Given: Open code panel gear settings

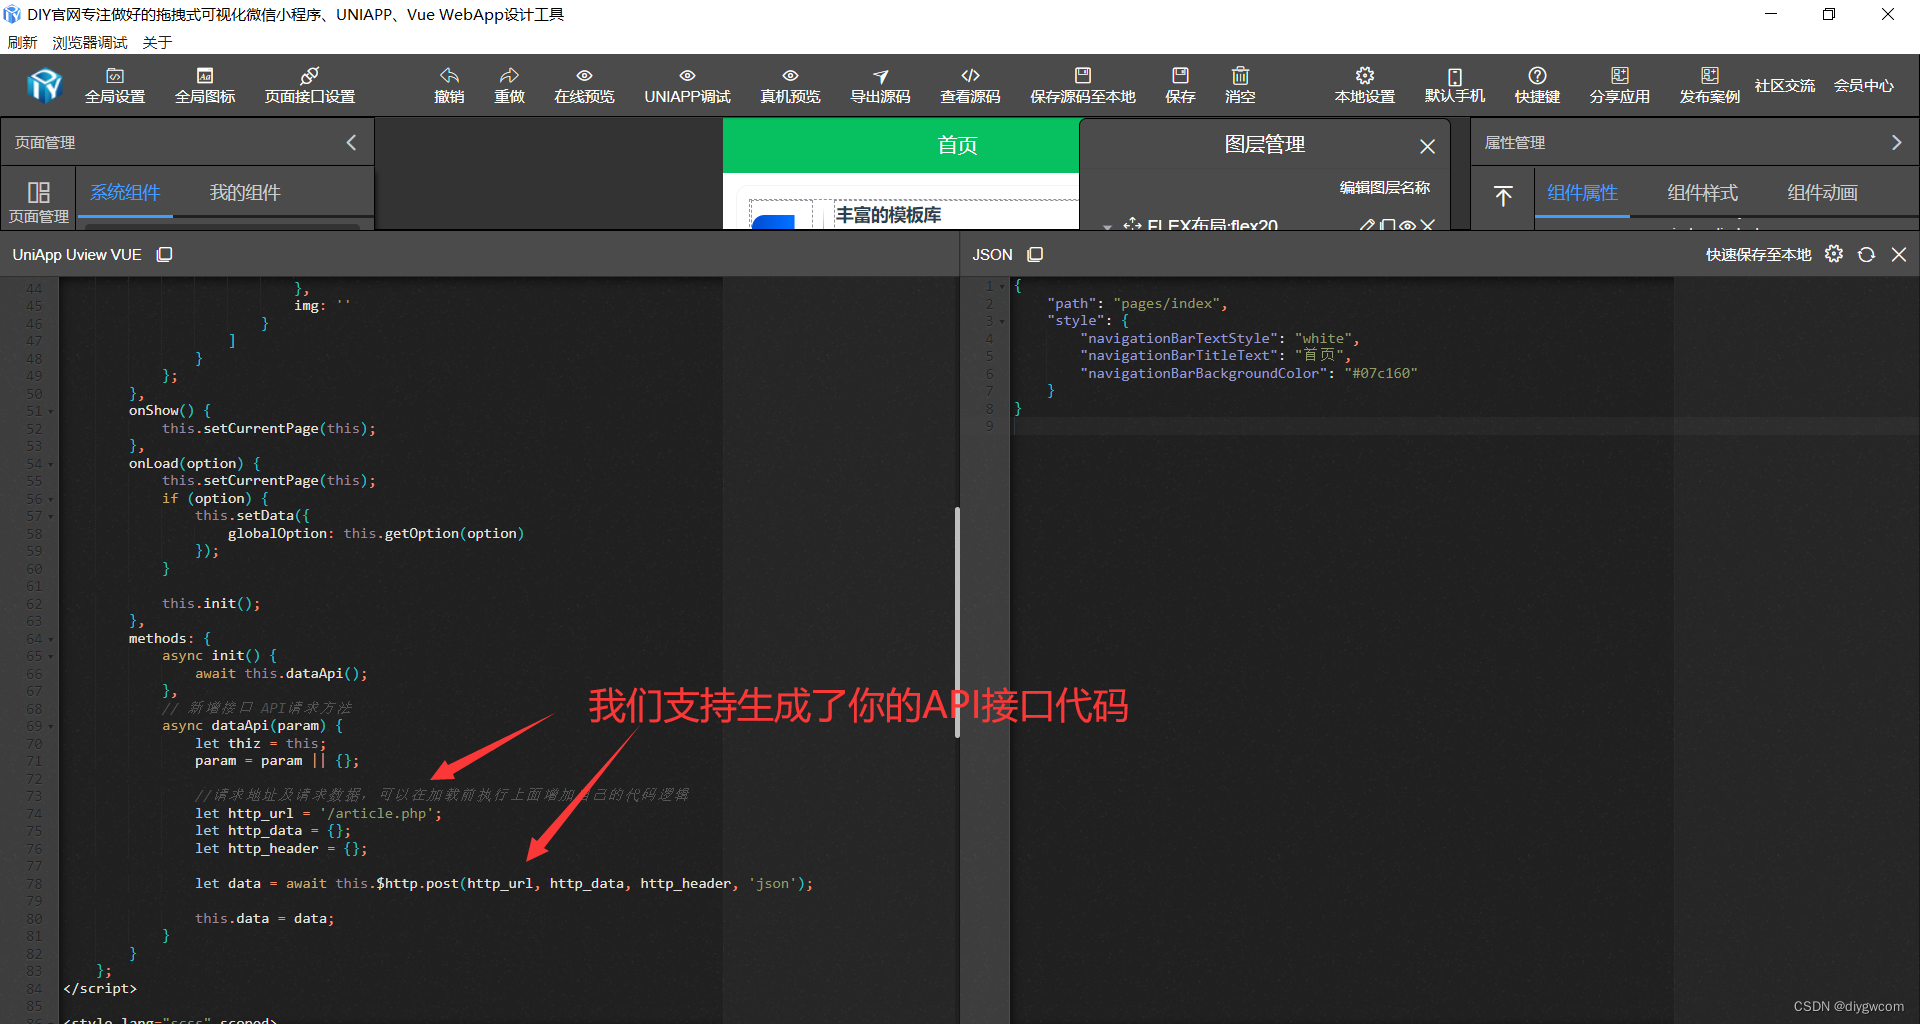Looking at the screenshot, I should click(1834, 254).
